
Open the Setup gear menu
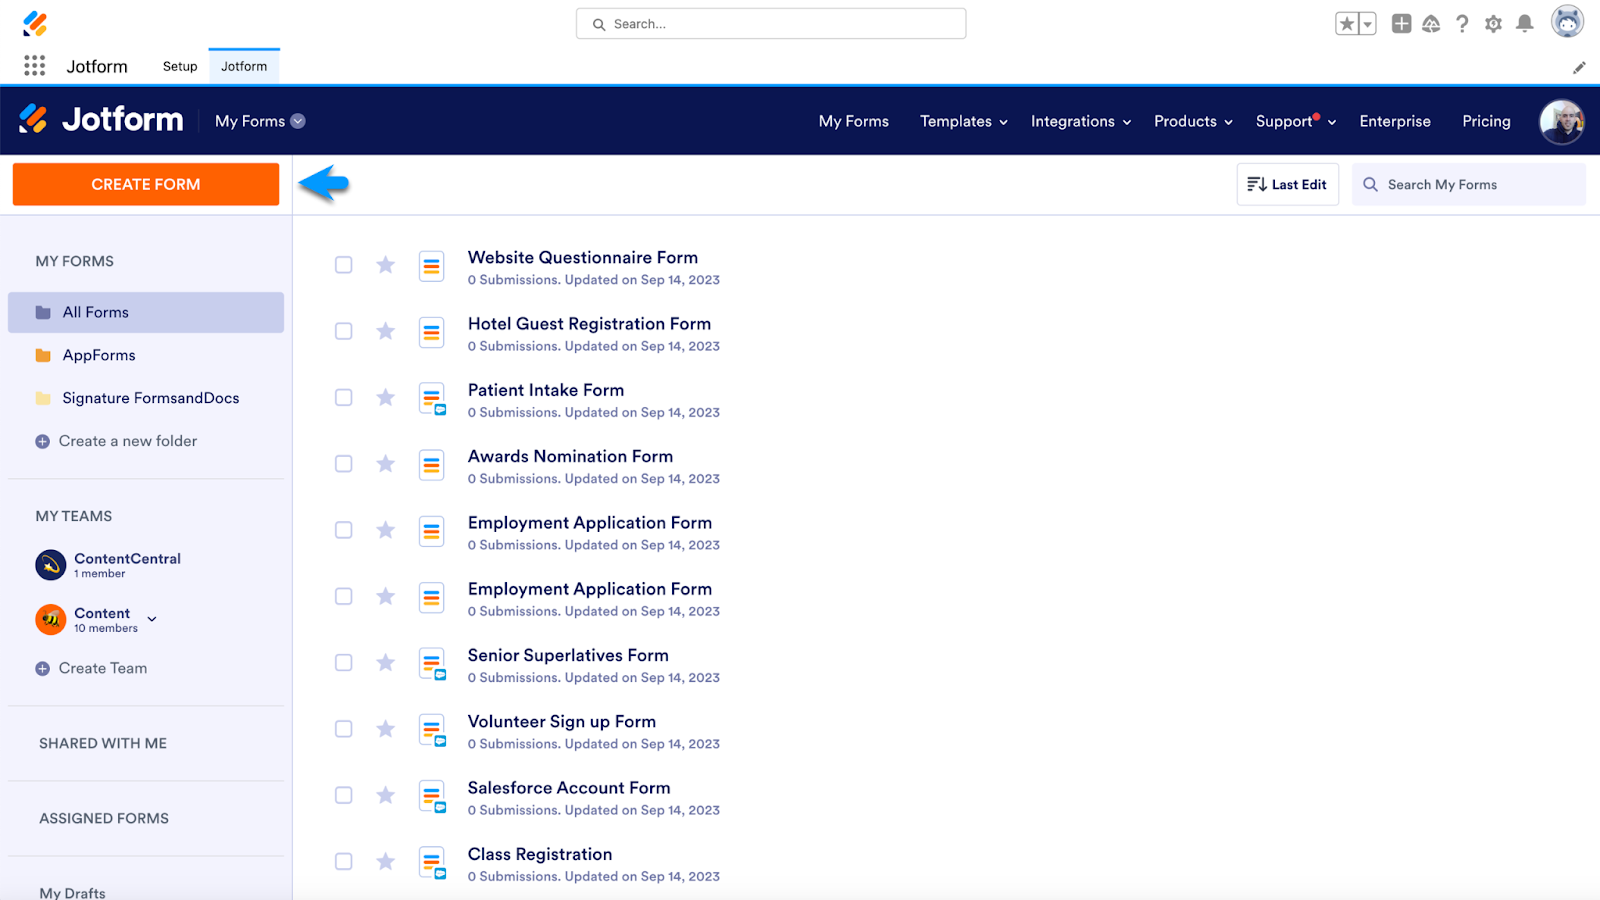tap(1493, 24)
